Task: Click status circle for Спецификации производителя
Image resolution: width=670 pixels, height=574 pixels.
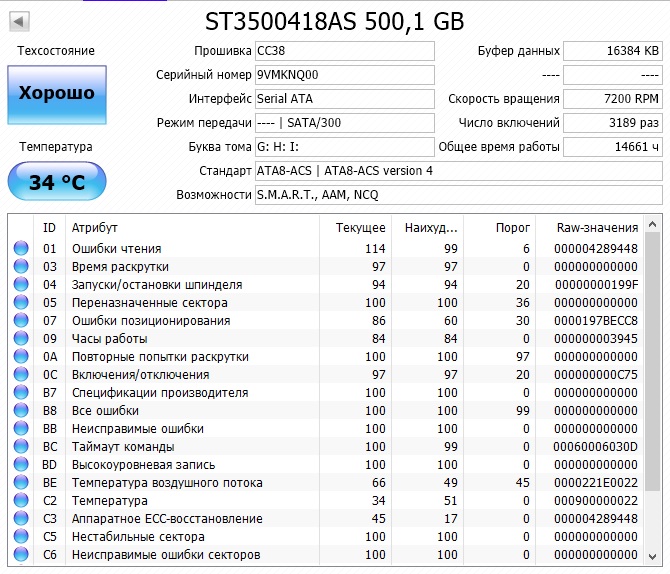Action: point(21,392)
